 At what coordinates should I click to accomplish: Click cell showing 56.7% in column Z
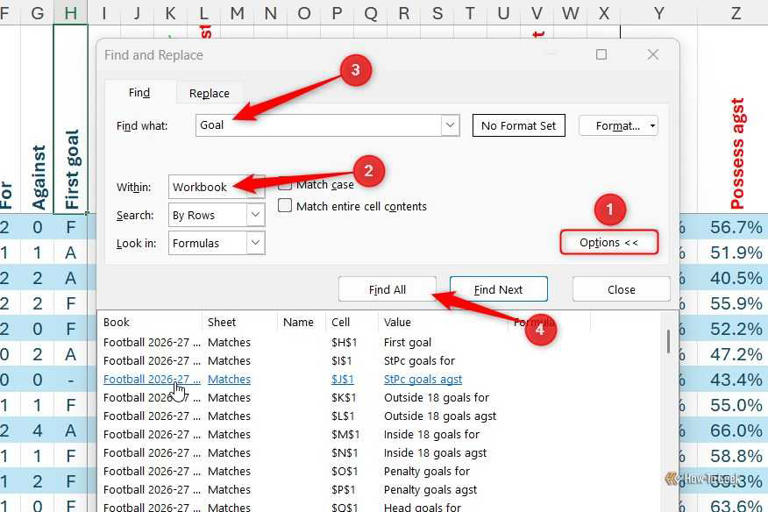(736, 227)
